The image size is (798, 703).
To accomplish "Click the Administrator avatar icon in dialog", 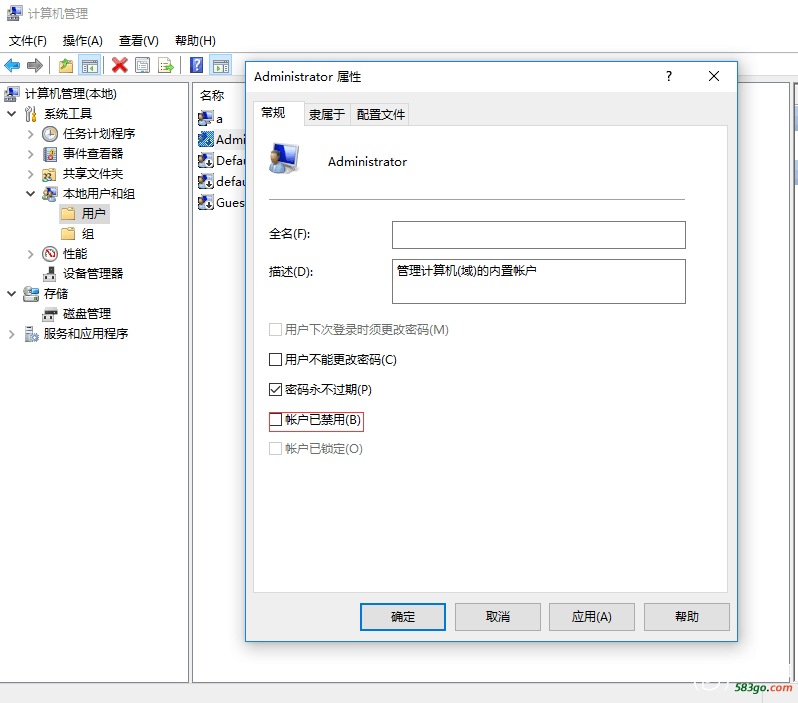I will (284, 159).
